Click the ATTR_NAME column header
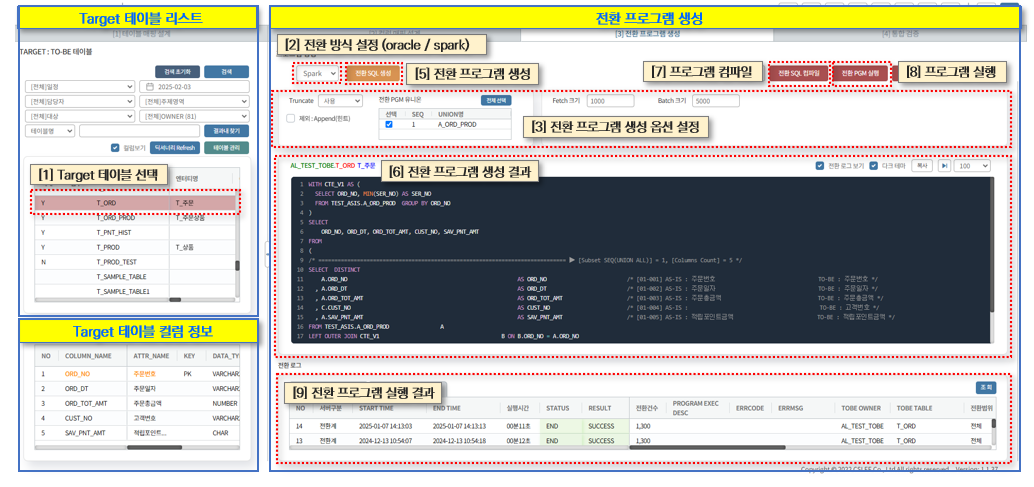Screen dimensions: 1034x487 (x=152, y=356)
